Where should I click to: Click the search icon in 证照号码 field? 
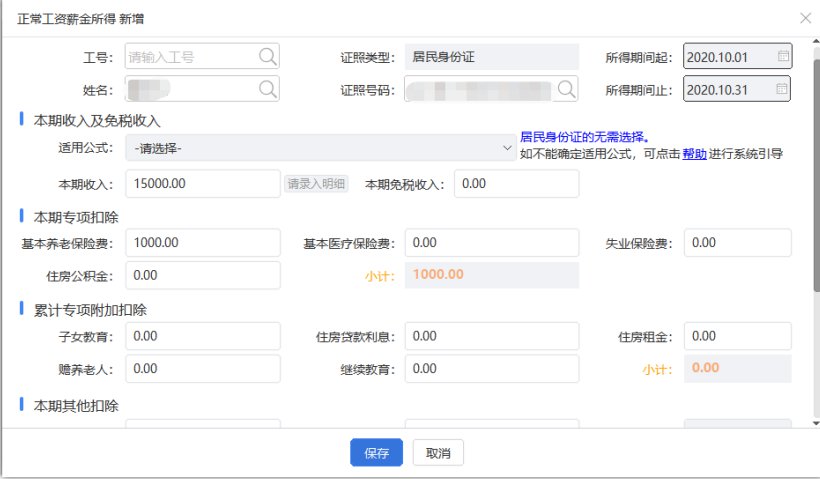(x=567, y=90)
